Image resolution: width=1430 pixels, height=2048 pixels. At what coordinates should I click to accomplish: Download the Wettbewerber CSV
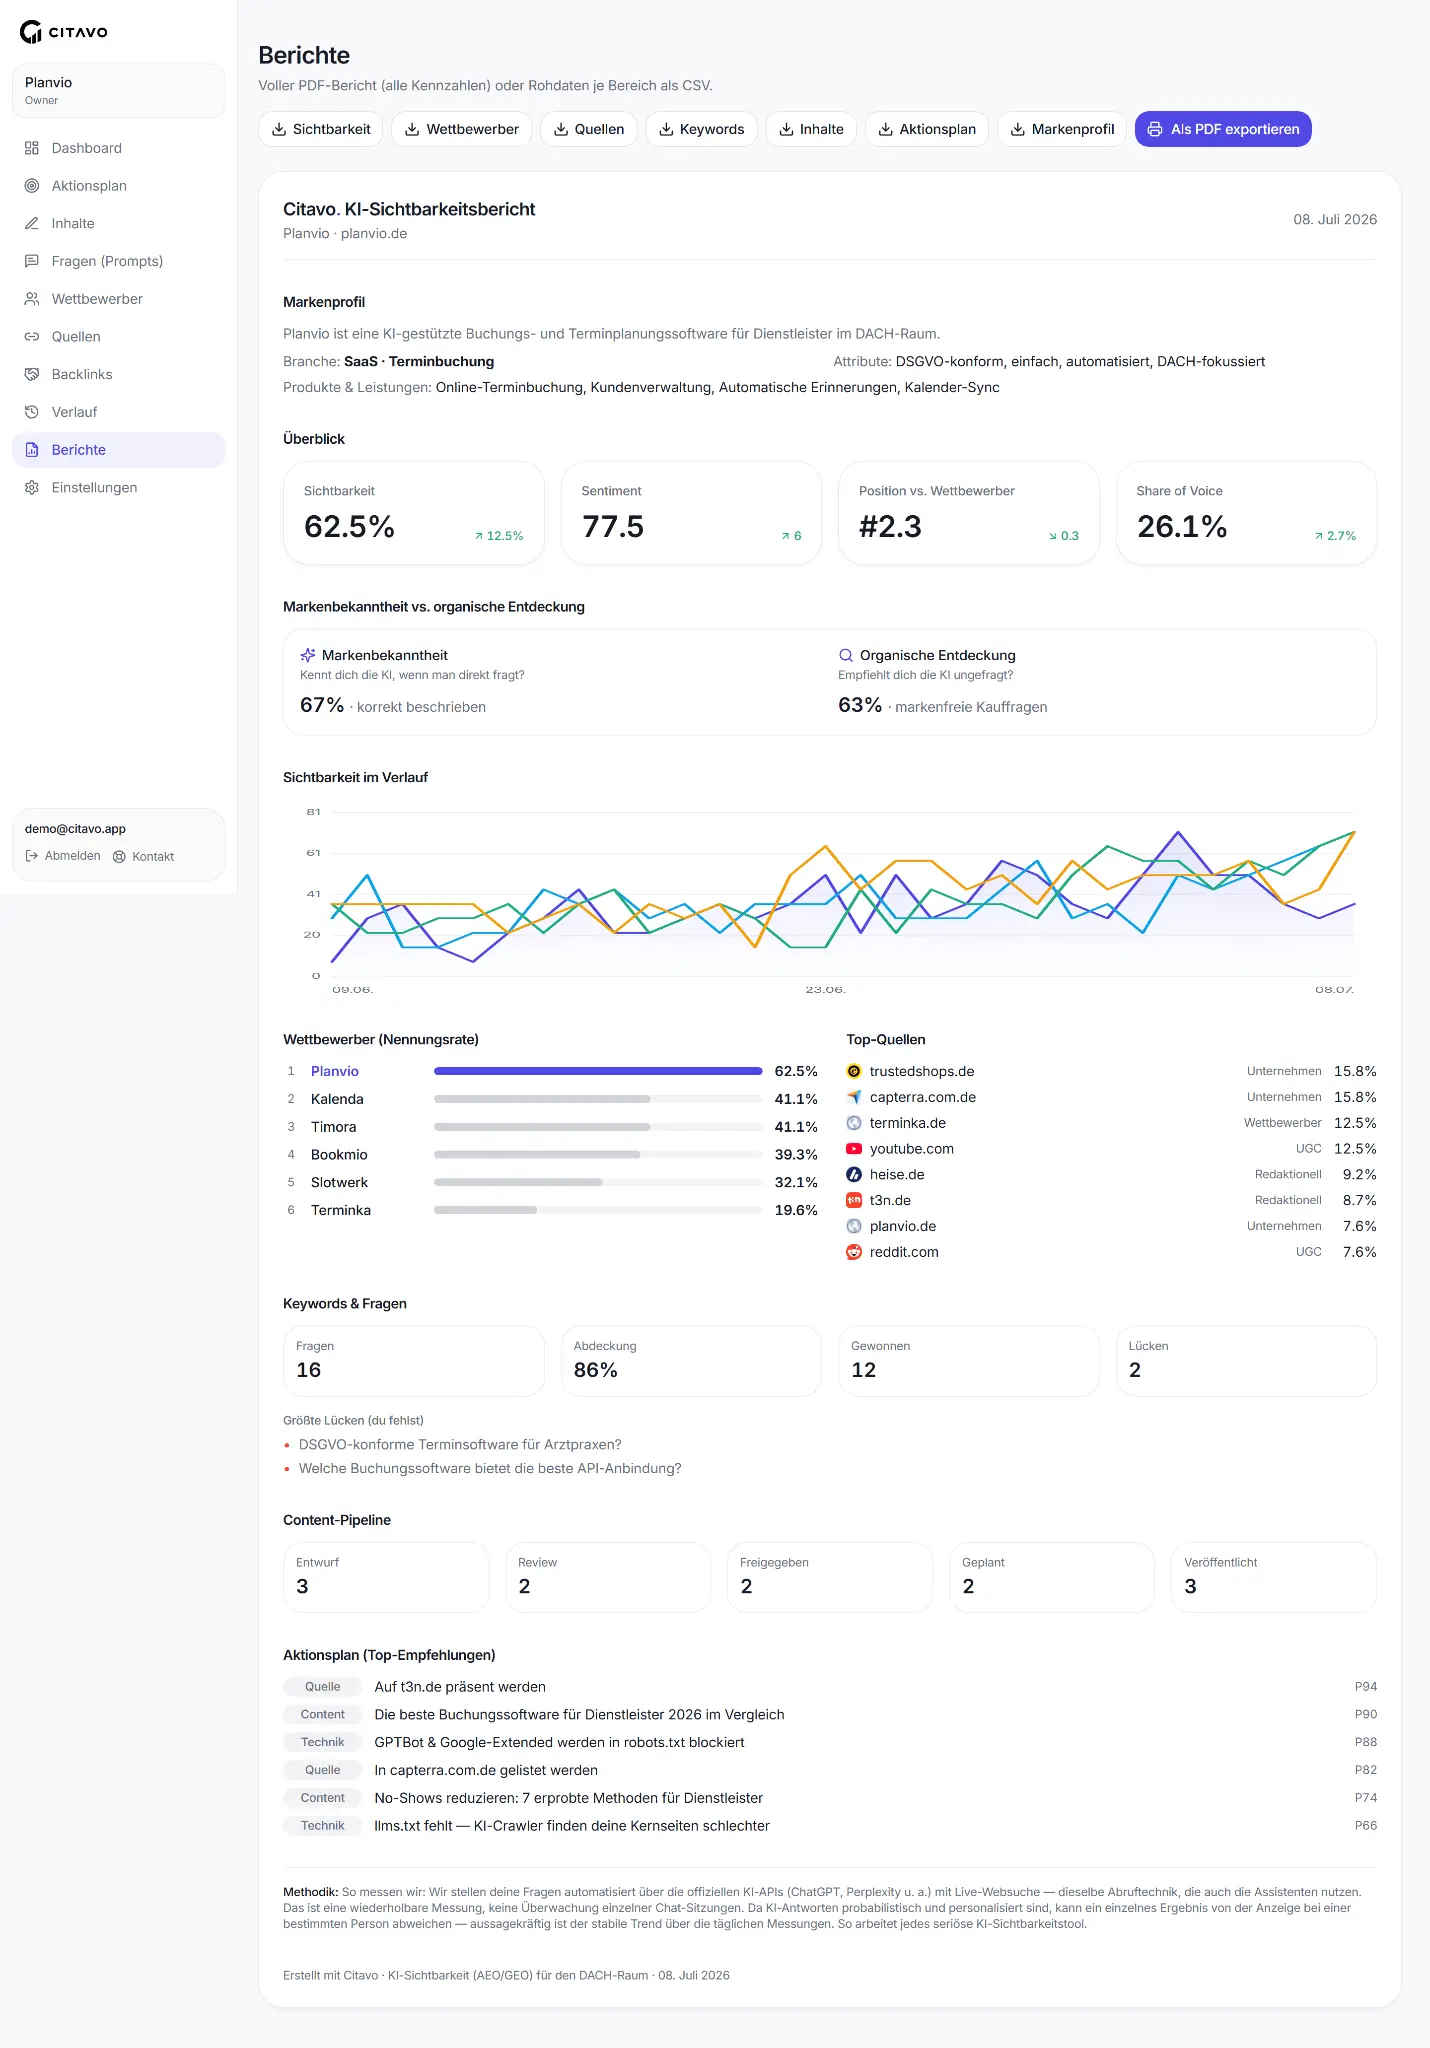462,129
